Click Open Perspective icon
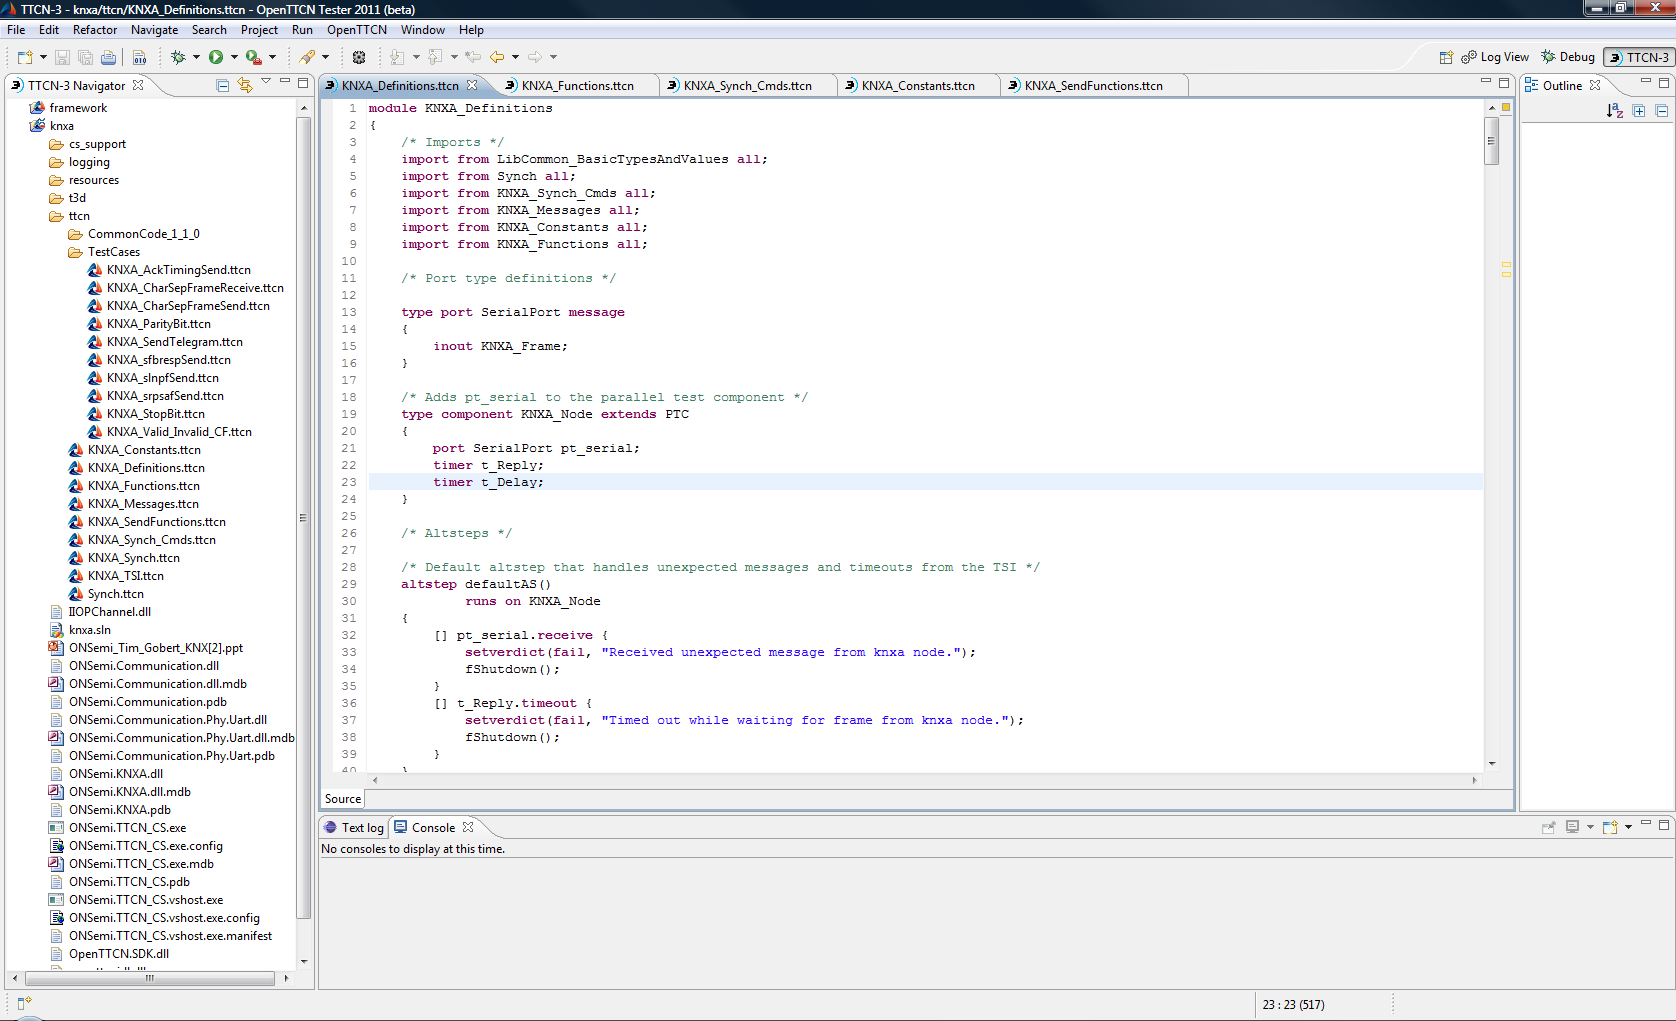 [1446, 57]
